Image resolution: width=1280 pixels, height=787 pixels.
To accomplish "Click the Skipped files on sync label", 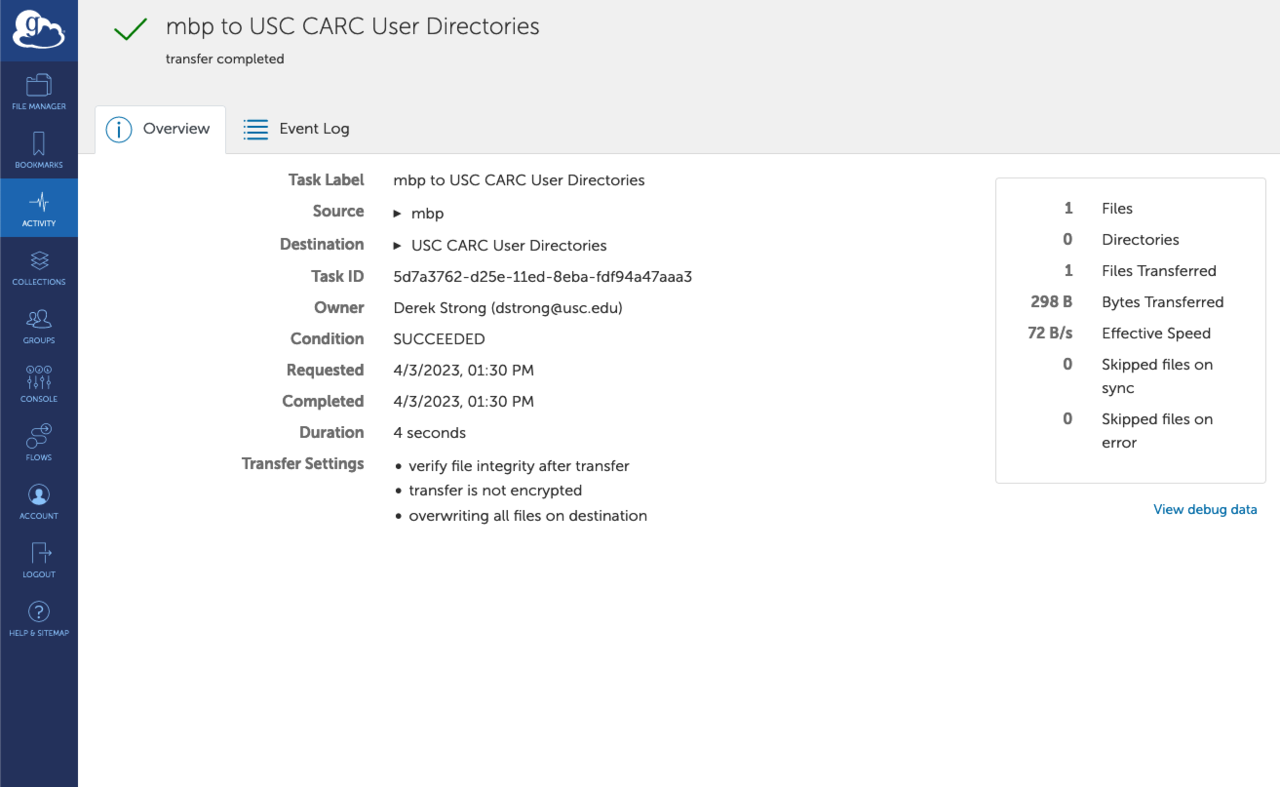I will [1157, 376].
